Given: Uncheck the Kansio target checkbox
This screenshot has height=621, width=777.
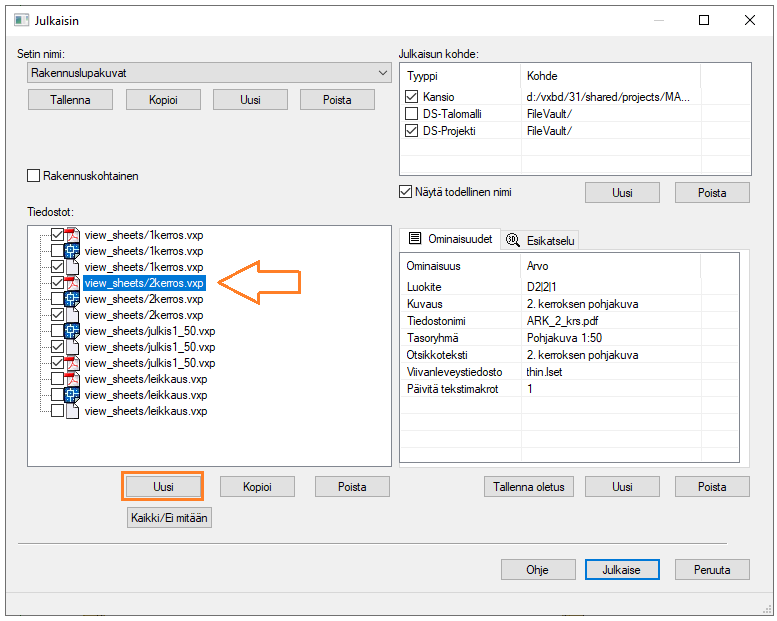Looking at the screenshot, I should pyautogui.click(x=412, y=97).
